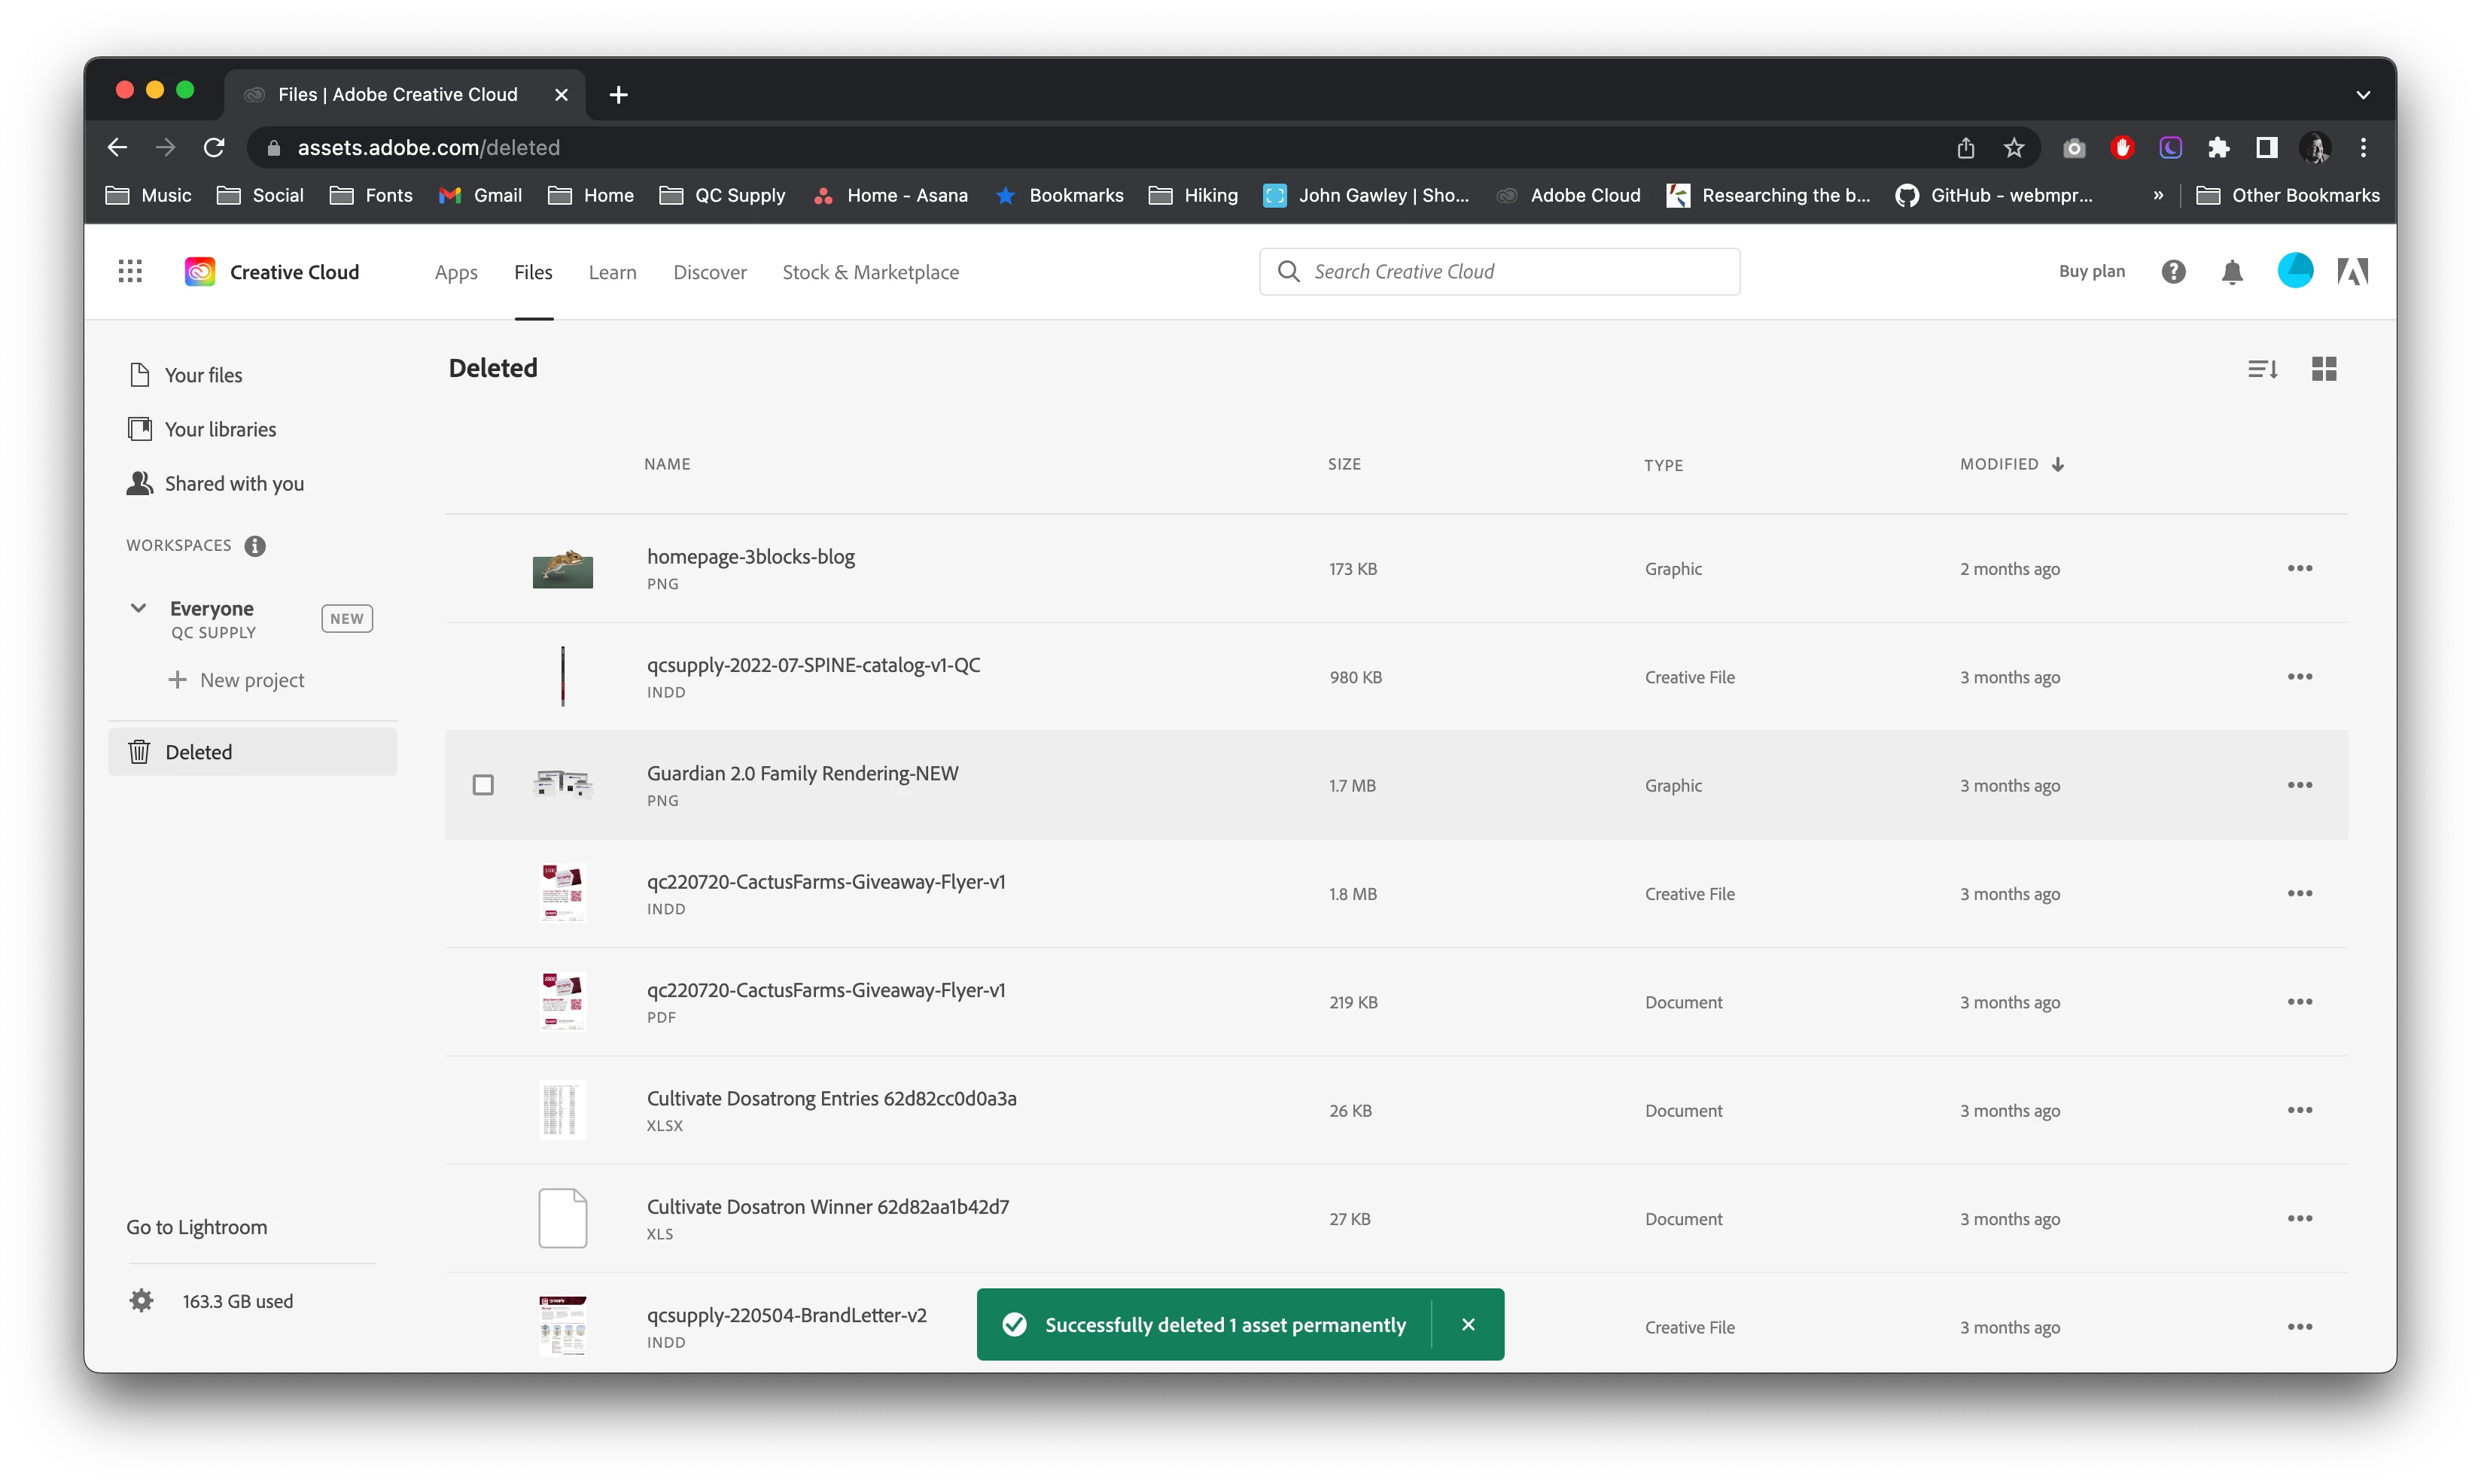Click the Buy plan button
This screenshot has width=2481, height=1484.
pyautogui.click(x=2091, y=271)
